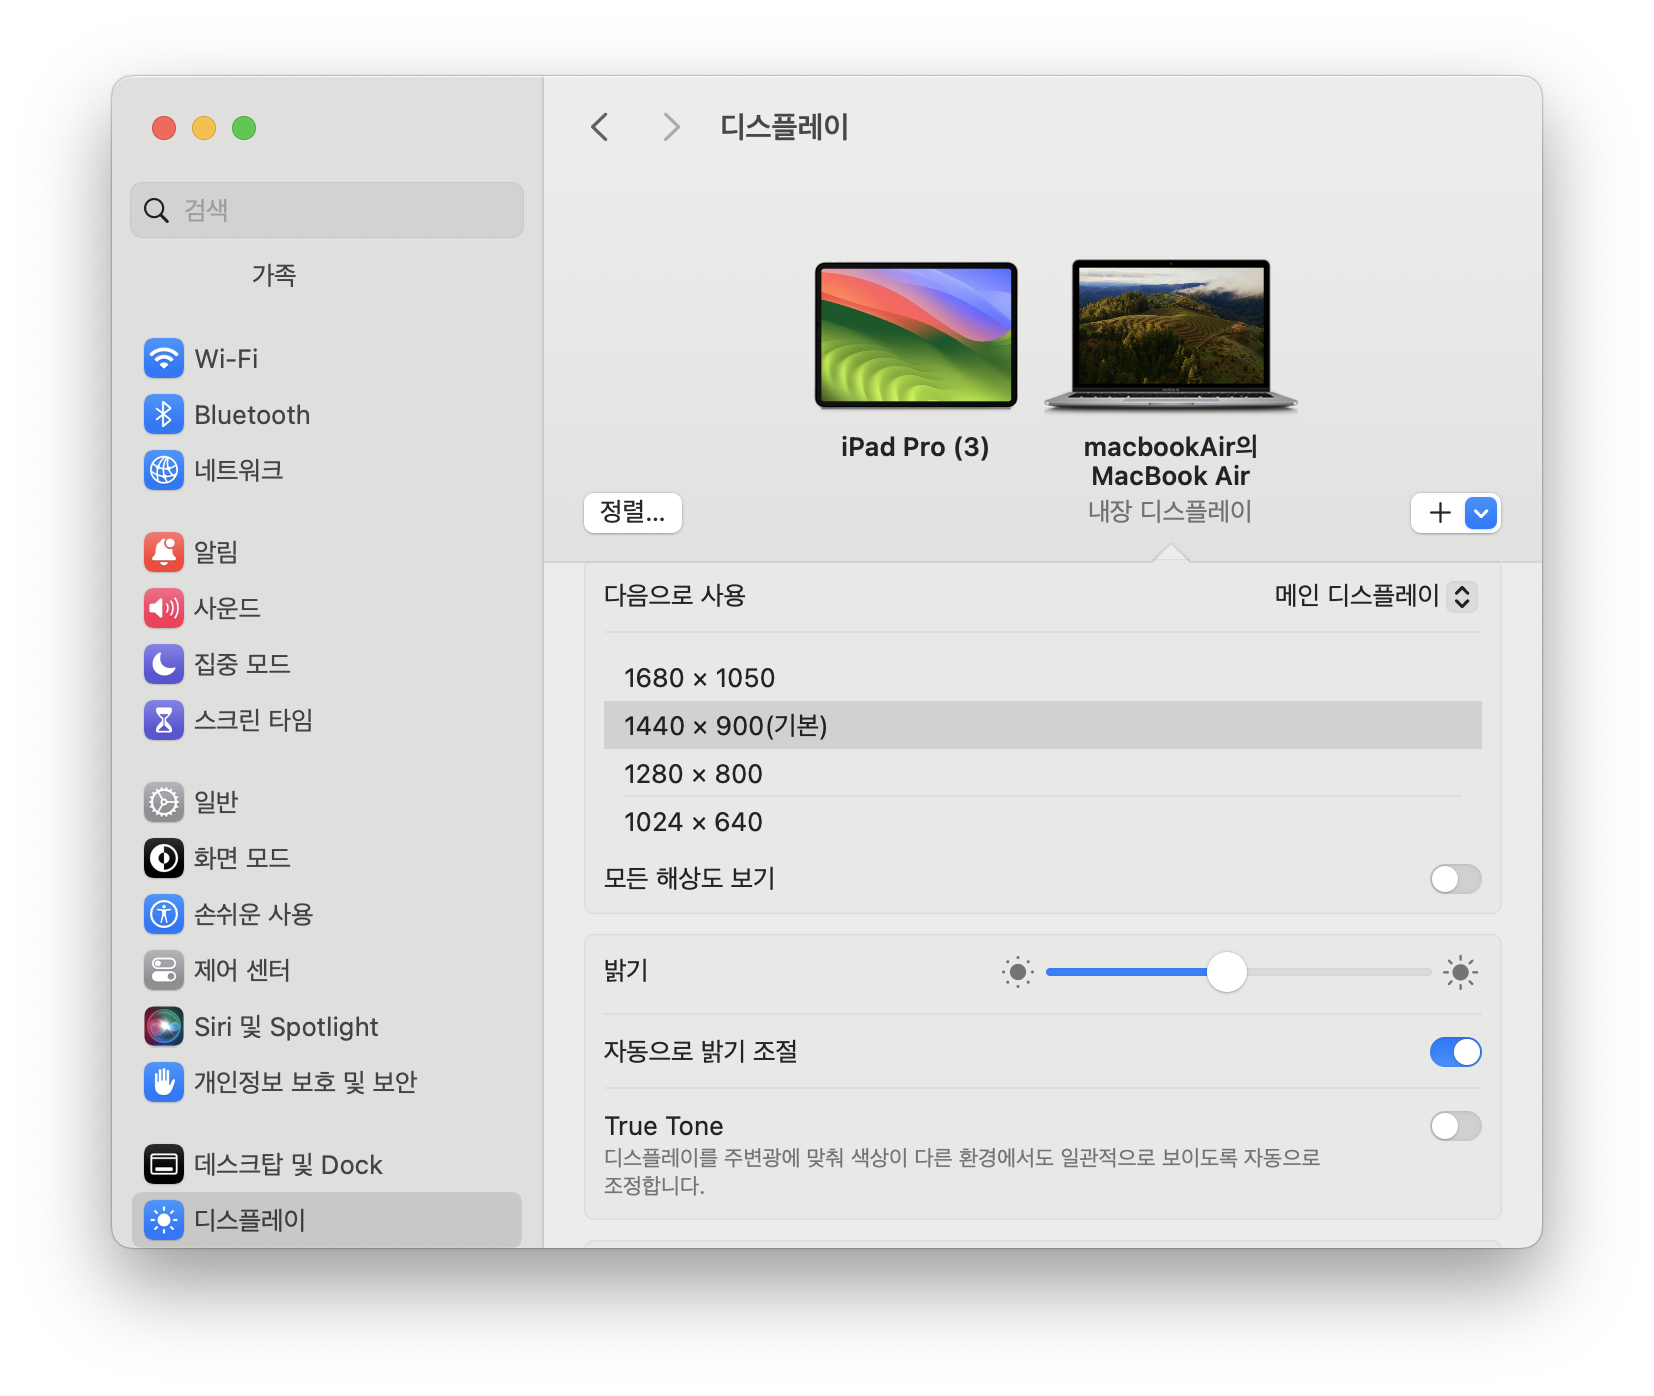Screen dimensions: 1654x1396
Task: Select the iPad Pro (3) display thumbnail
Action: coord(916,335)
